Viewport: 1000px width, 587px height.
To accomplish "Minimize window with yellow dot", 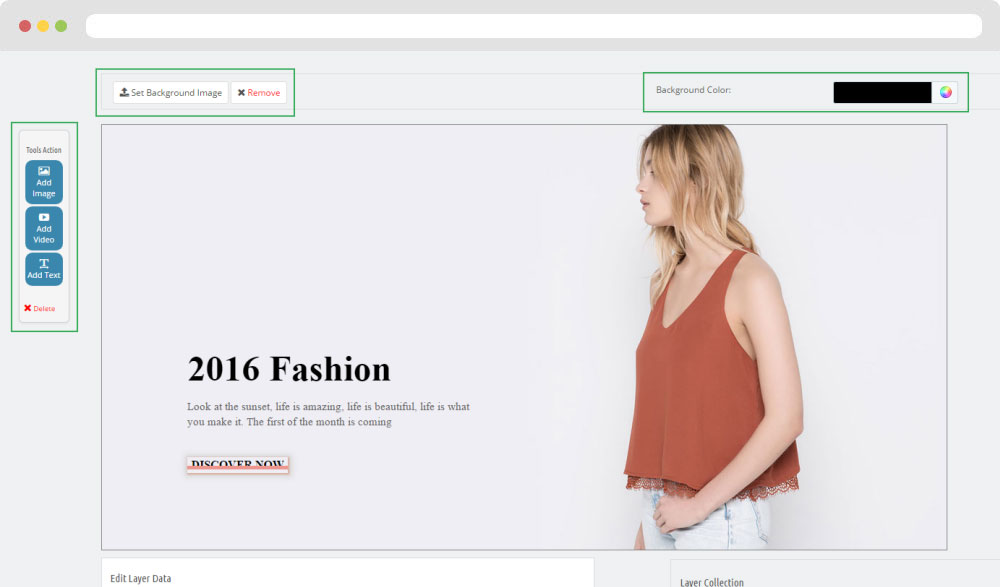I will [43, 26].
